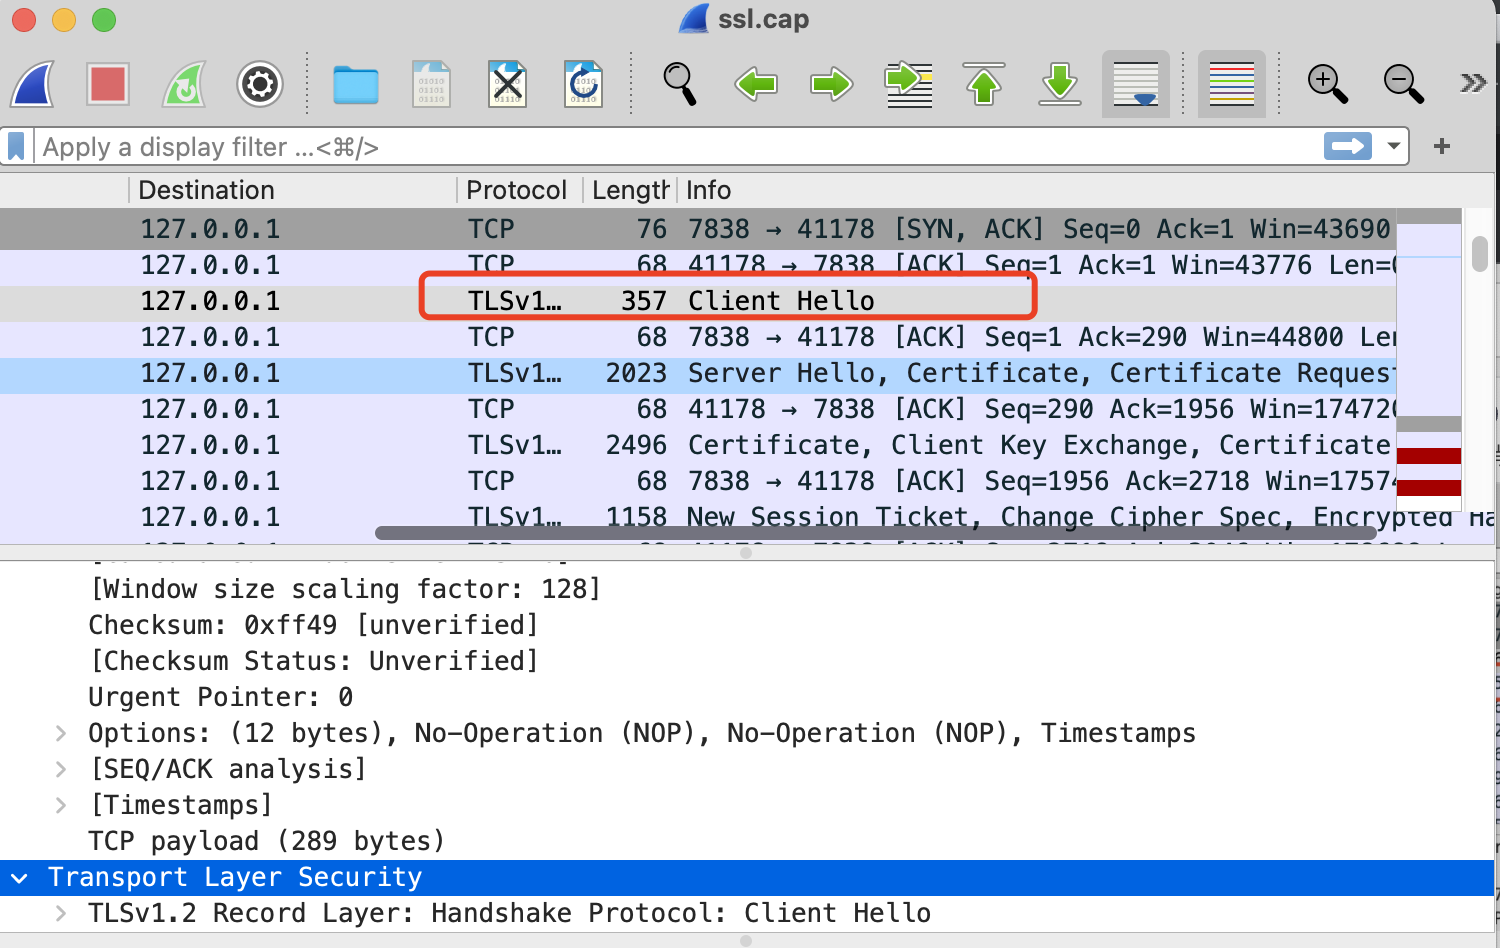The image size is (1500, 948).
Task: Open capture options gear icon
Action: coord(260,84)
